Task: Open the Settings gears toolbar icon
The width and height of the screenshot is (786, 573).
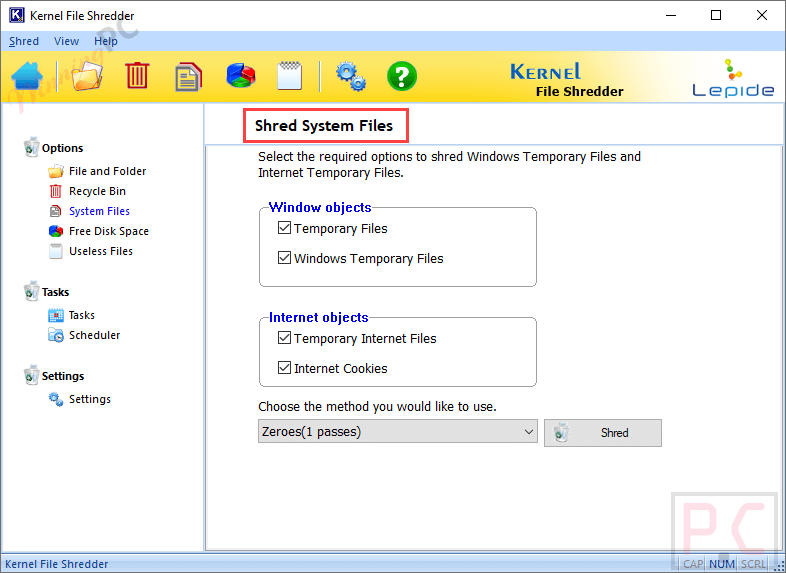Action: [350, 76]
